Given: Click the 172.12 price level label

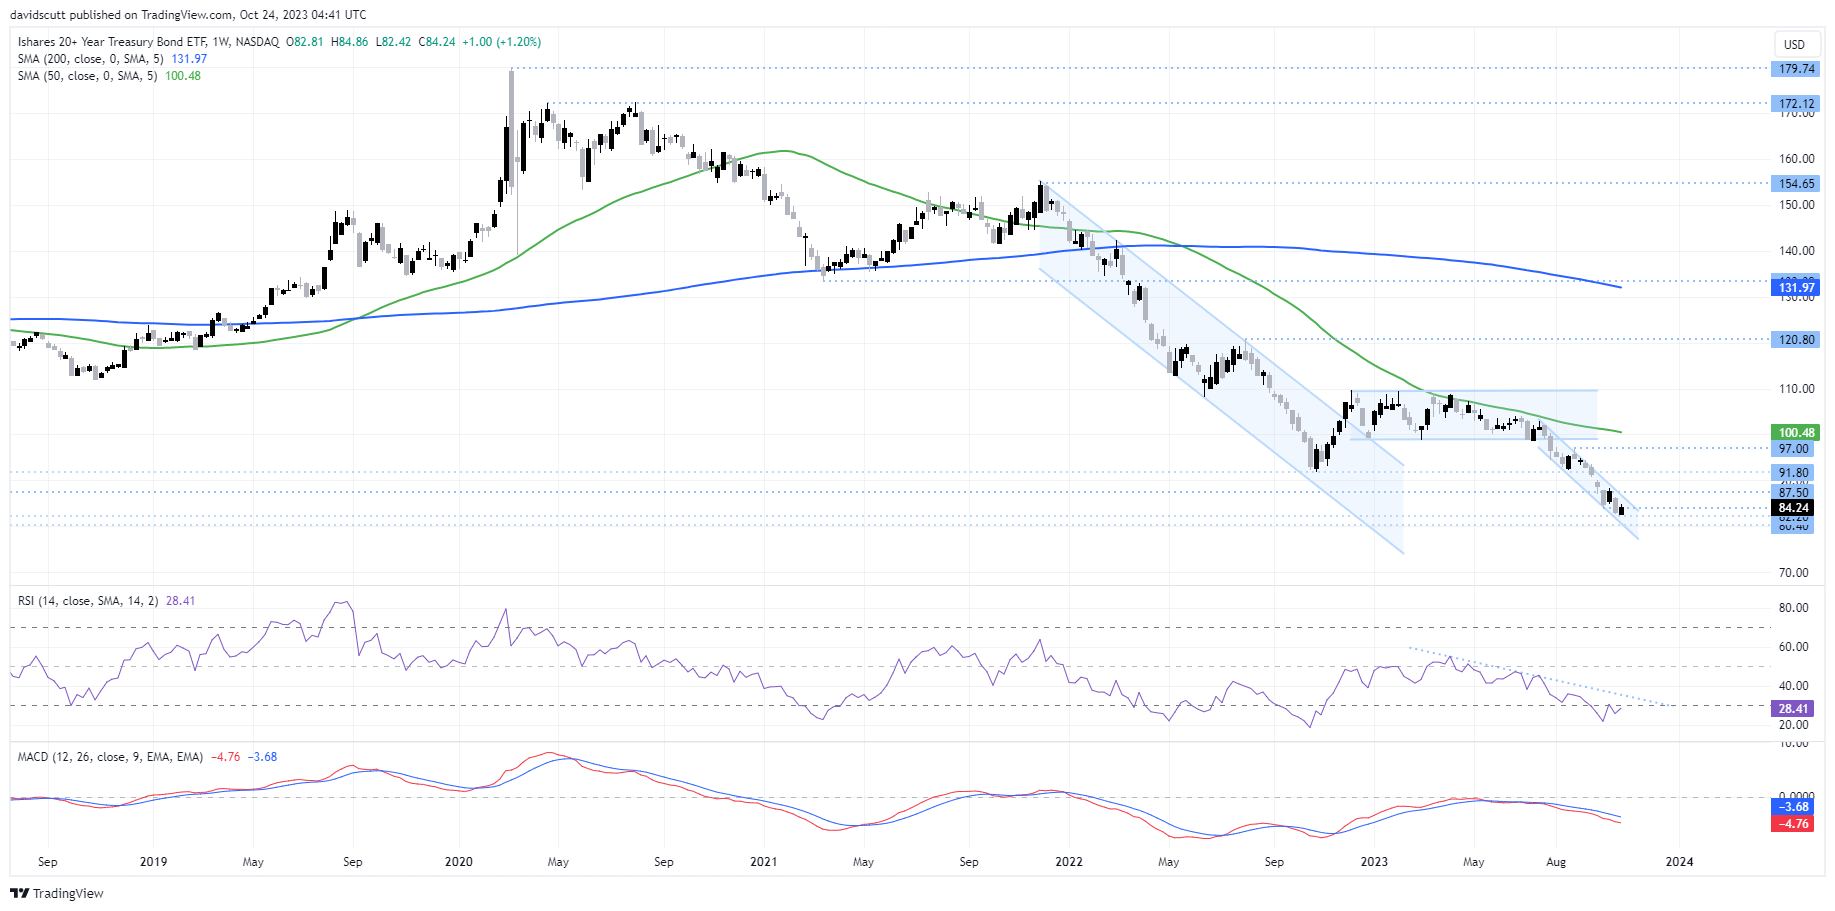Looking at the screenshot, I should point(1796,103).
